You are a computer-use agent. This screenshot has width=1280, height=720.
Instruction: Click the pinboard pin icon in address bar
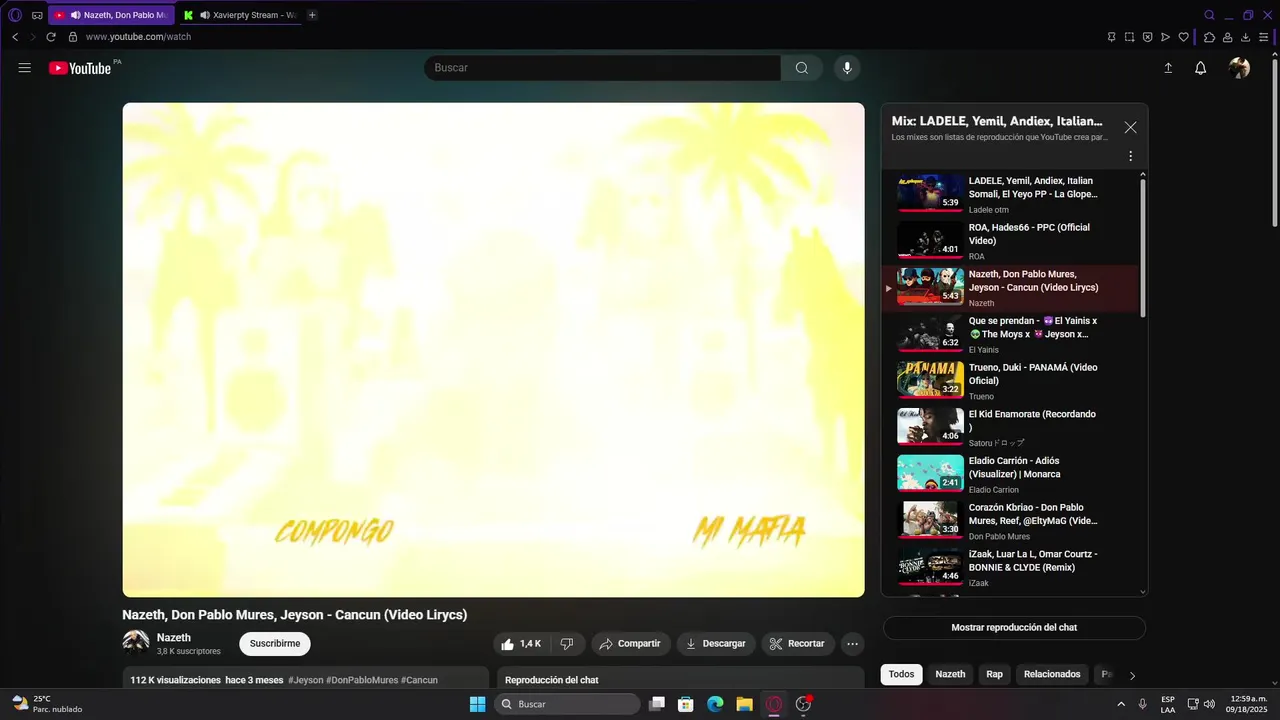(1111, 37)
